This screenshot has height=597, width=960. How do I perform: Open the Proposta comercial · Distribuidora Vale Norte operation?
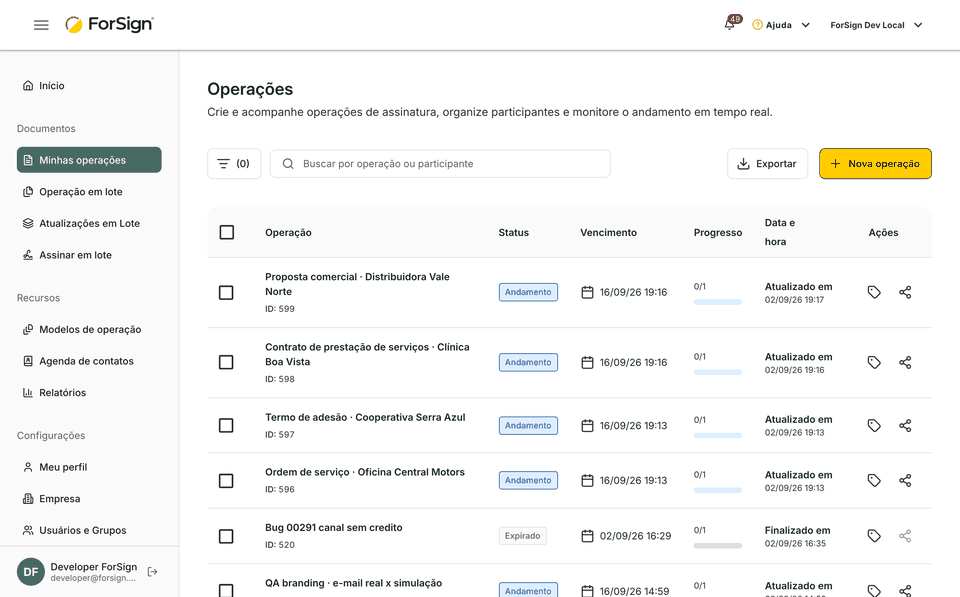(x=357, y=284)
